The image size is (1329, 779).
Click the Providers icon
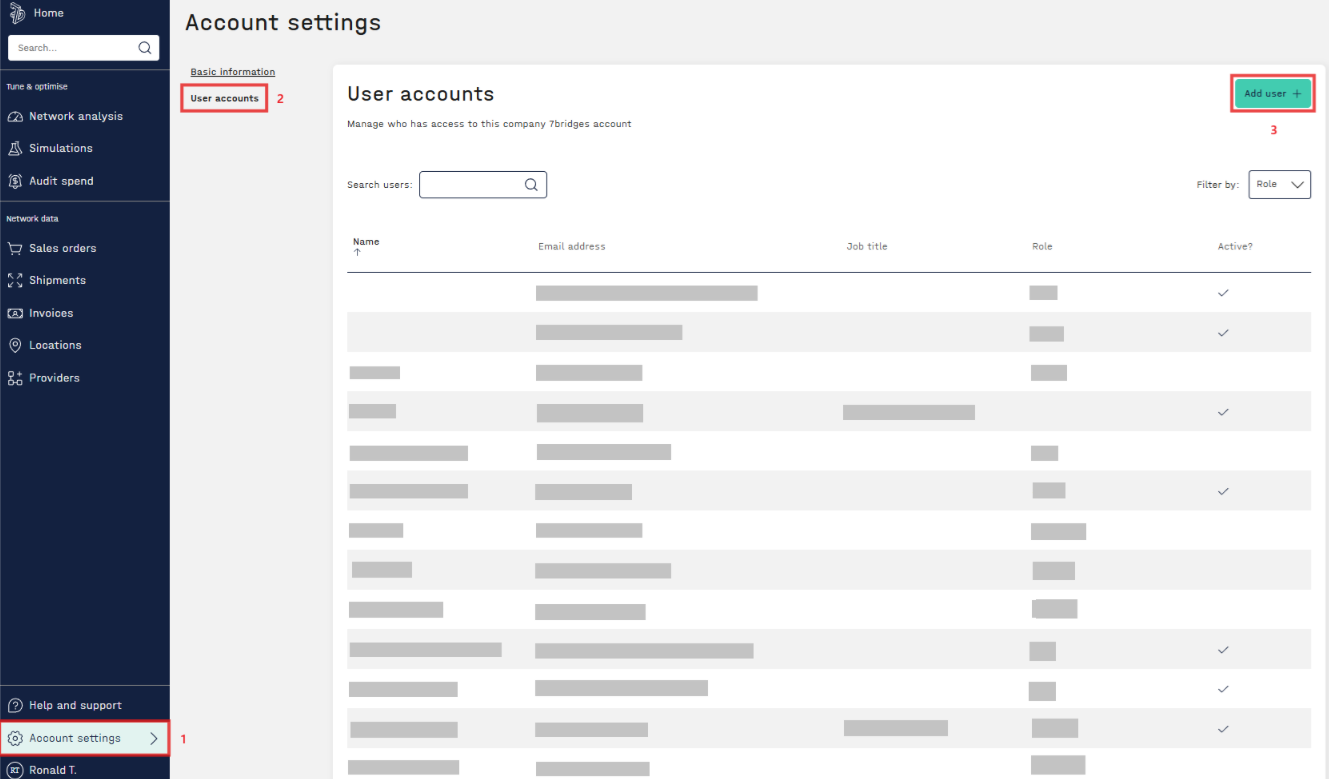click(15, 378)
